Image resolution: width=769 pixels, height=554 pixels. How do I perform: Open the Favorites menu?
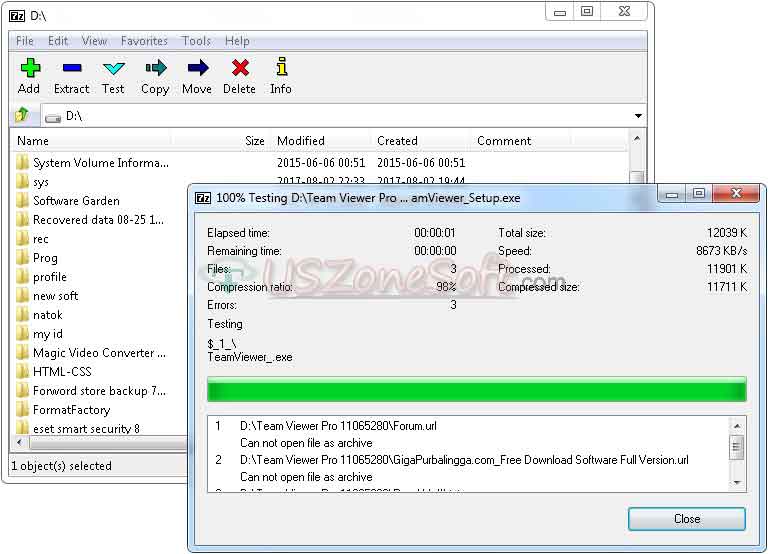click(144, 41)
